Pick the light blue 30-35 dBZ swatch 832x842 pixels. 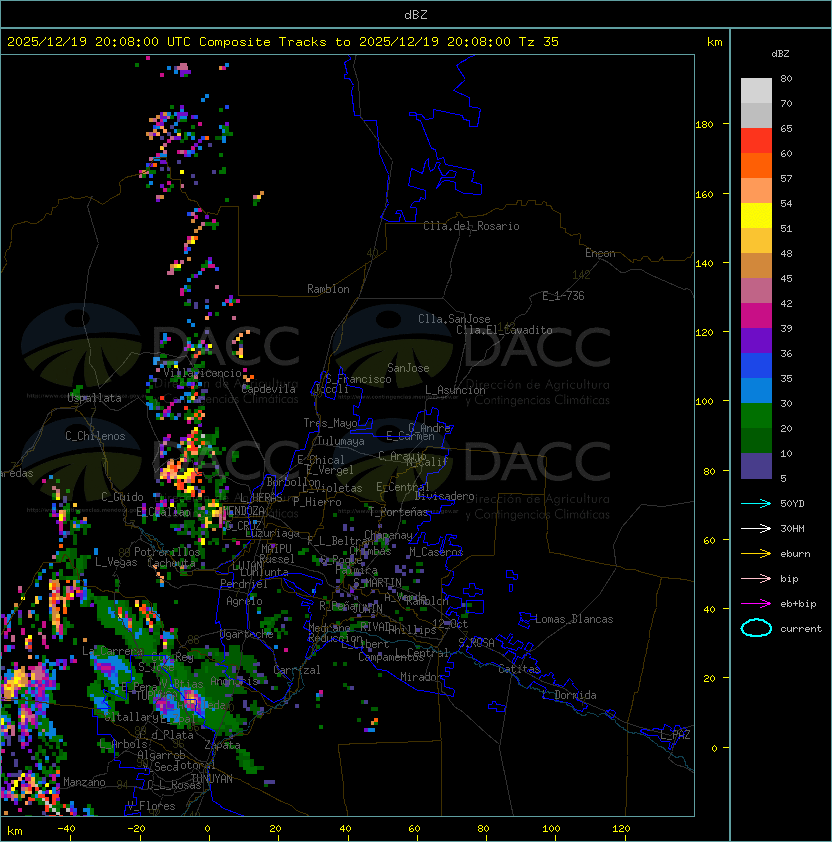pos(756,391)
